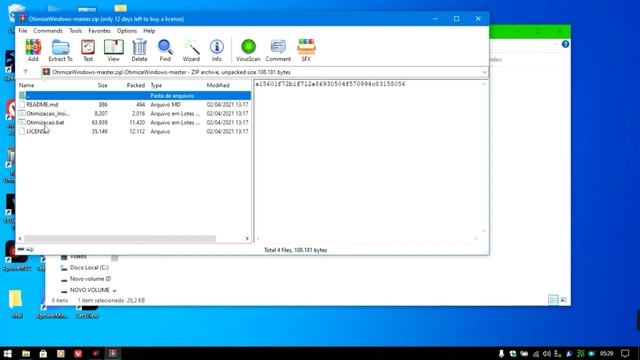The width and height of the screenshot is (640, 360).
Task: Show archive Info
Action: (x=217, y=50)
